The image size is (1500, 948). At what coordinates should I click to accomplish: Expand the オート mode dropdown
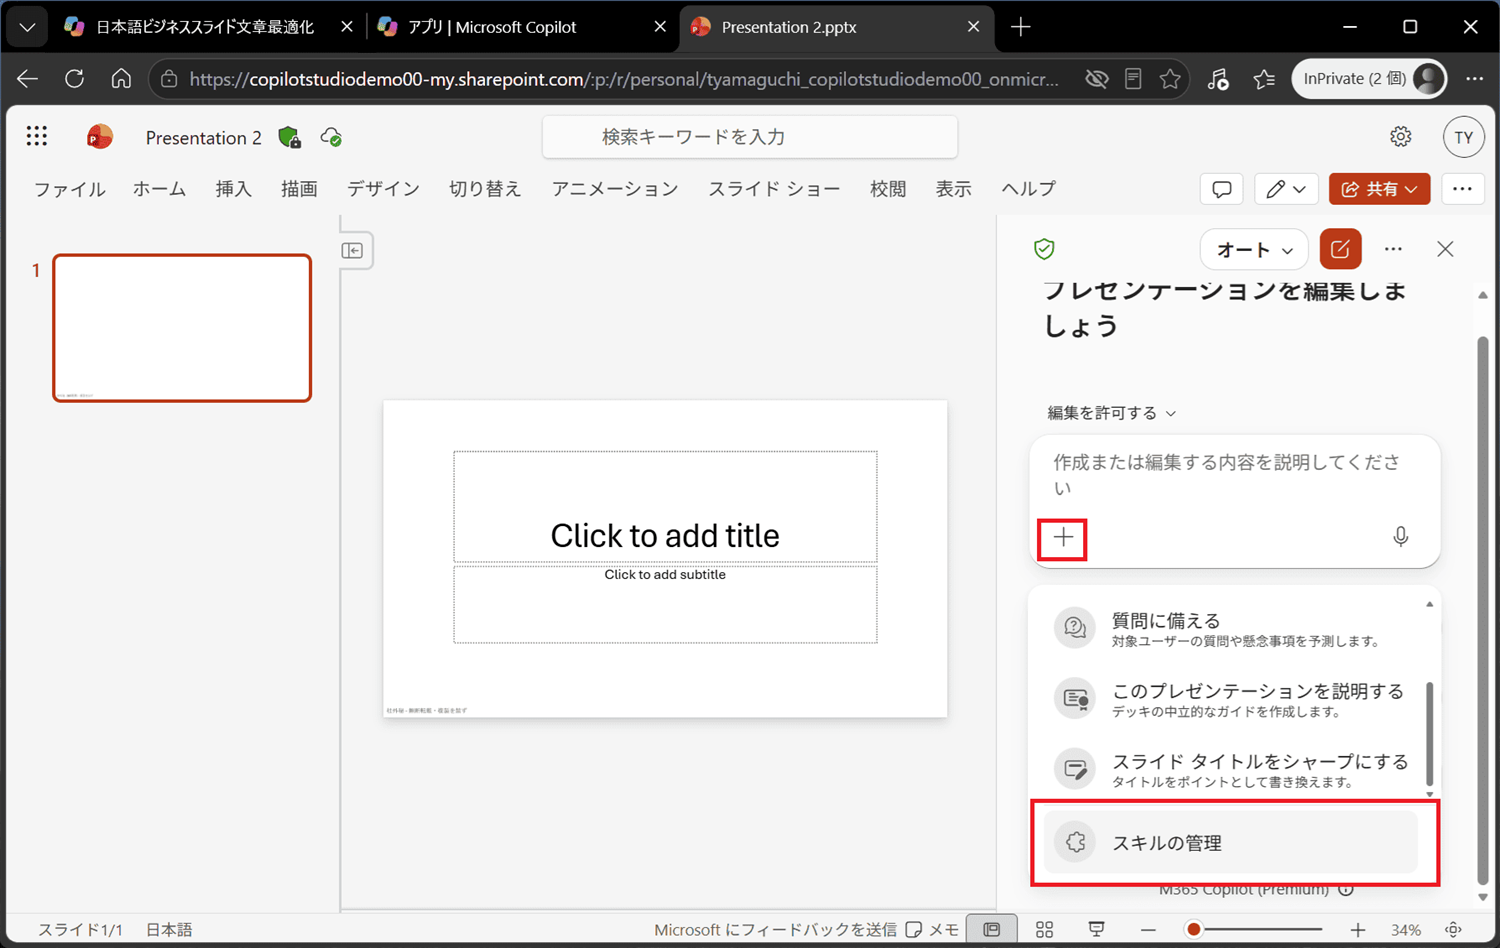[1254, 250]
